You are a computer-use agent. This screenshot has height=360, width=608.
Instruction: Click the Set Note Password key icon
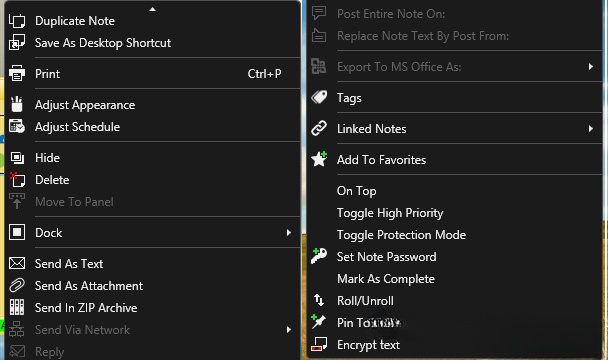(319, 256)
